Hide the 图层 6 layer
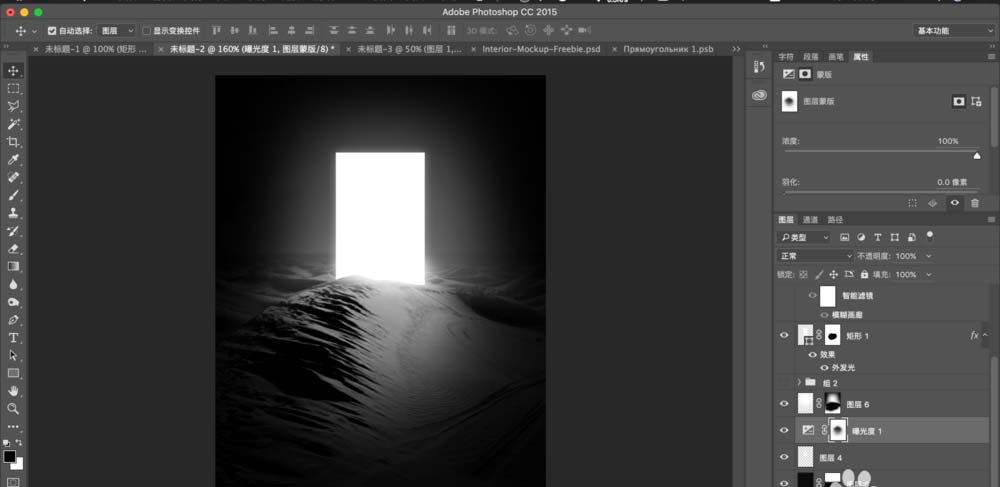 [784, 403]
